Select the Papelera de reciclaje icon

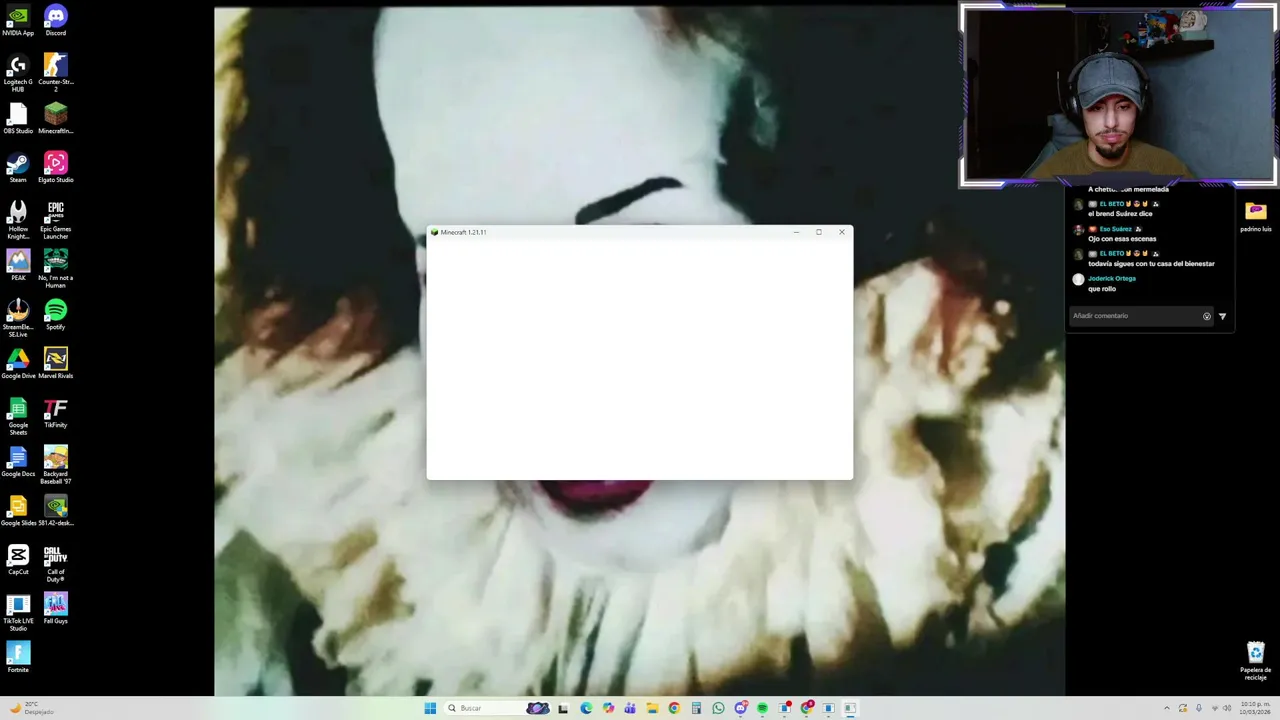point(1256,660)
